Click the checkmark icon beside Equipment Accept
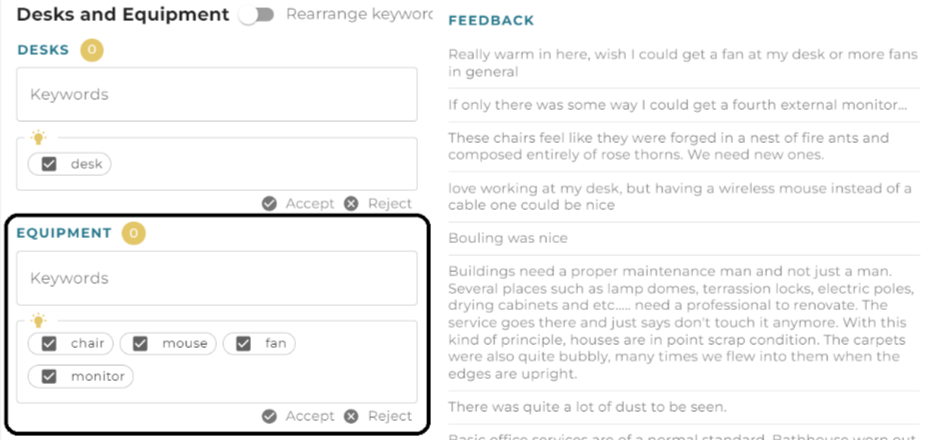The image size is (930, 440). click(269, 416)
